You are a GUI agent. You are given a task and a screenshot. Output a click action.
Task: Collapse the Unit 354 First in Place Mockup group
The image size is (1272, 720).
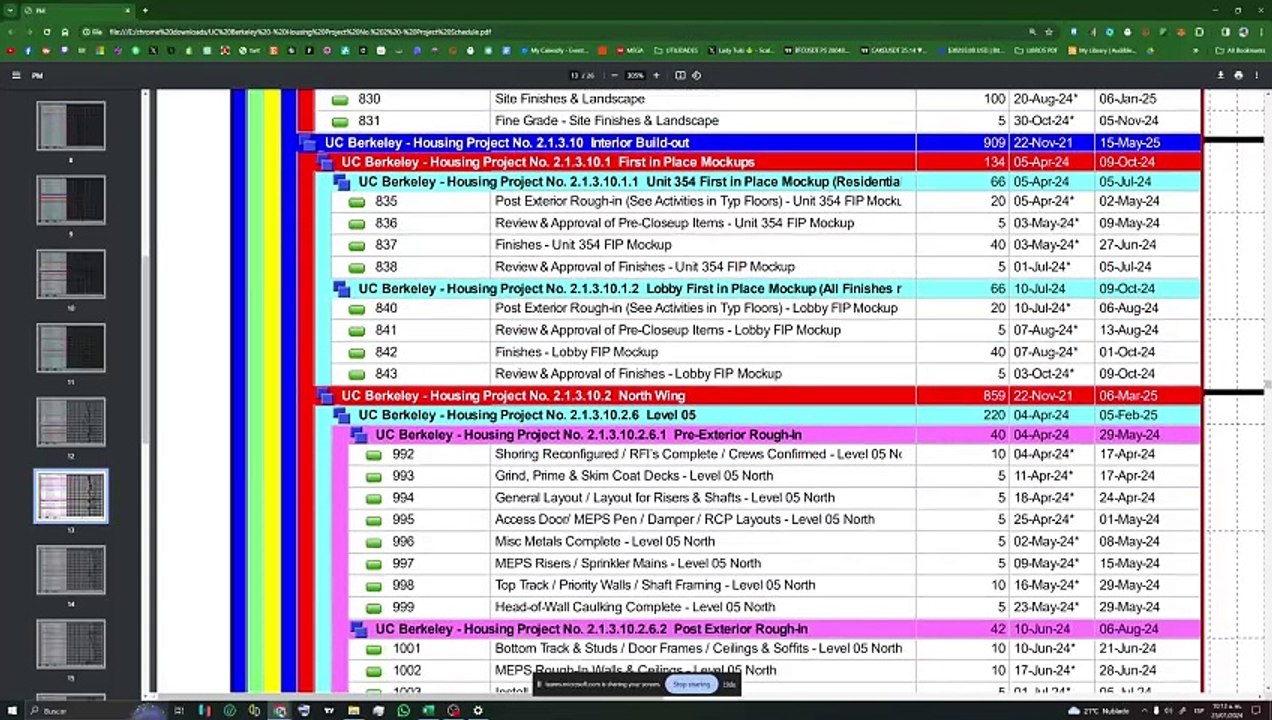[341, 183]
